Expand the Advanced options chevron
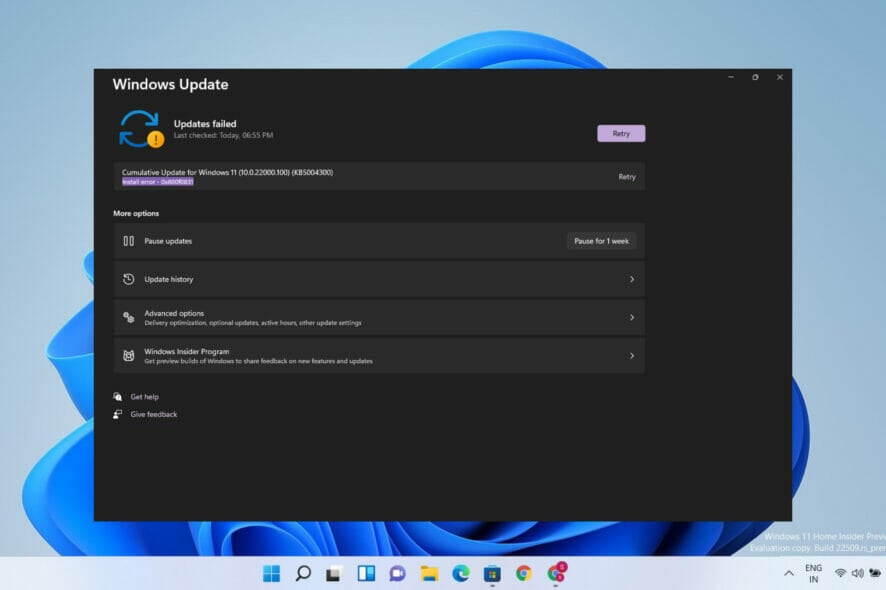Screen dimensions: 886x590 [x=631, y=317]
